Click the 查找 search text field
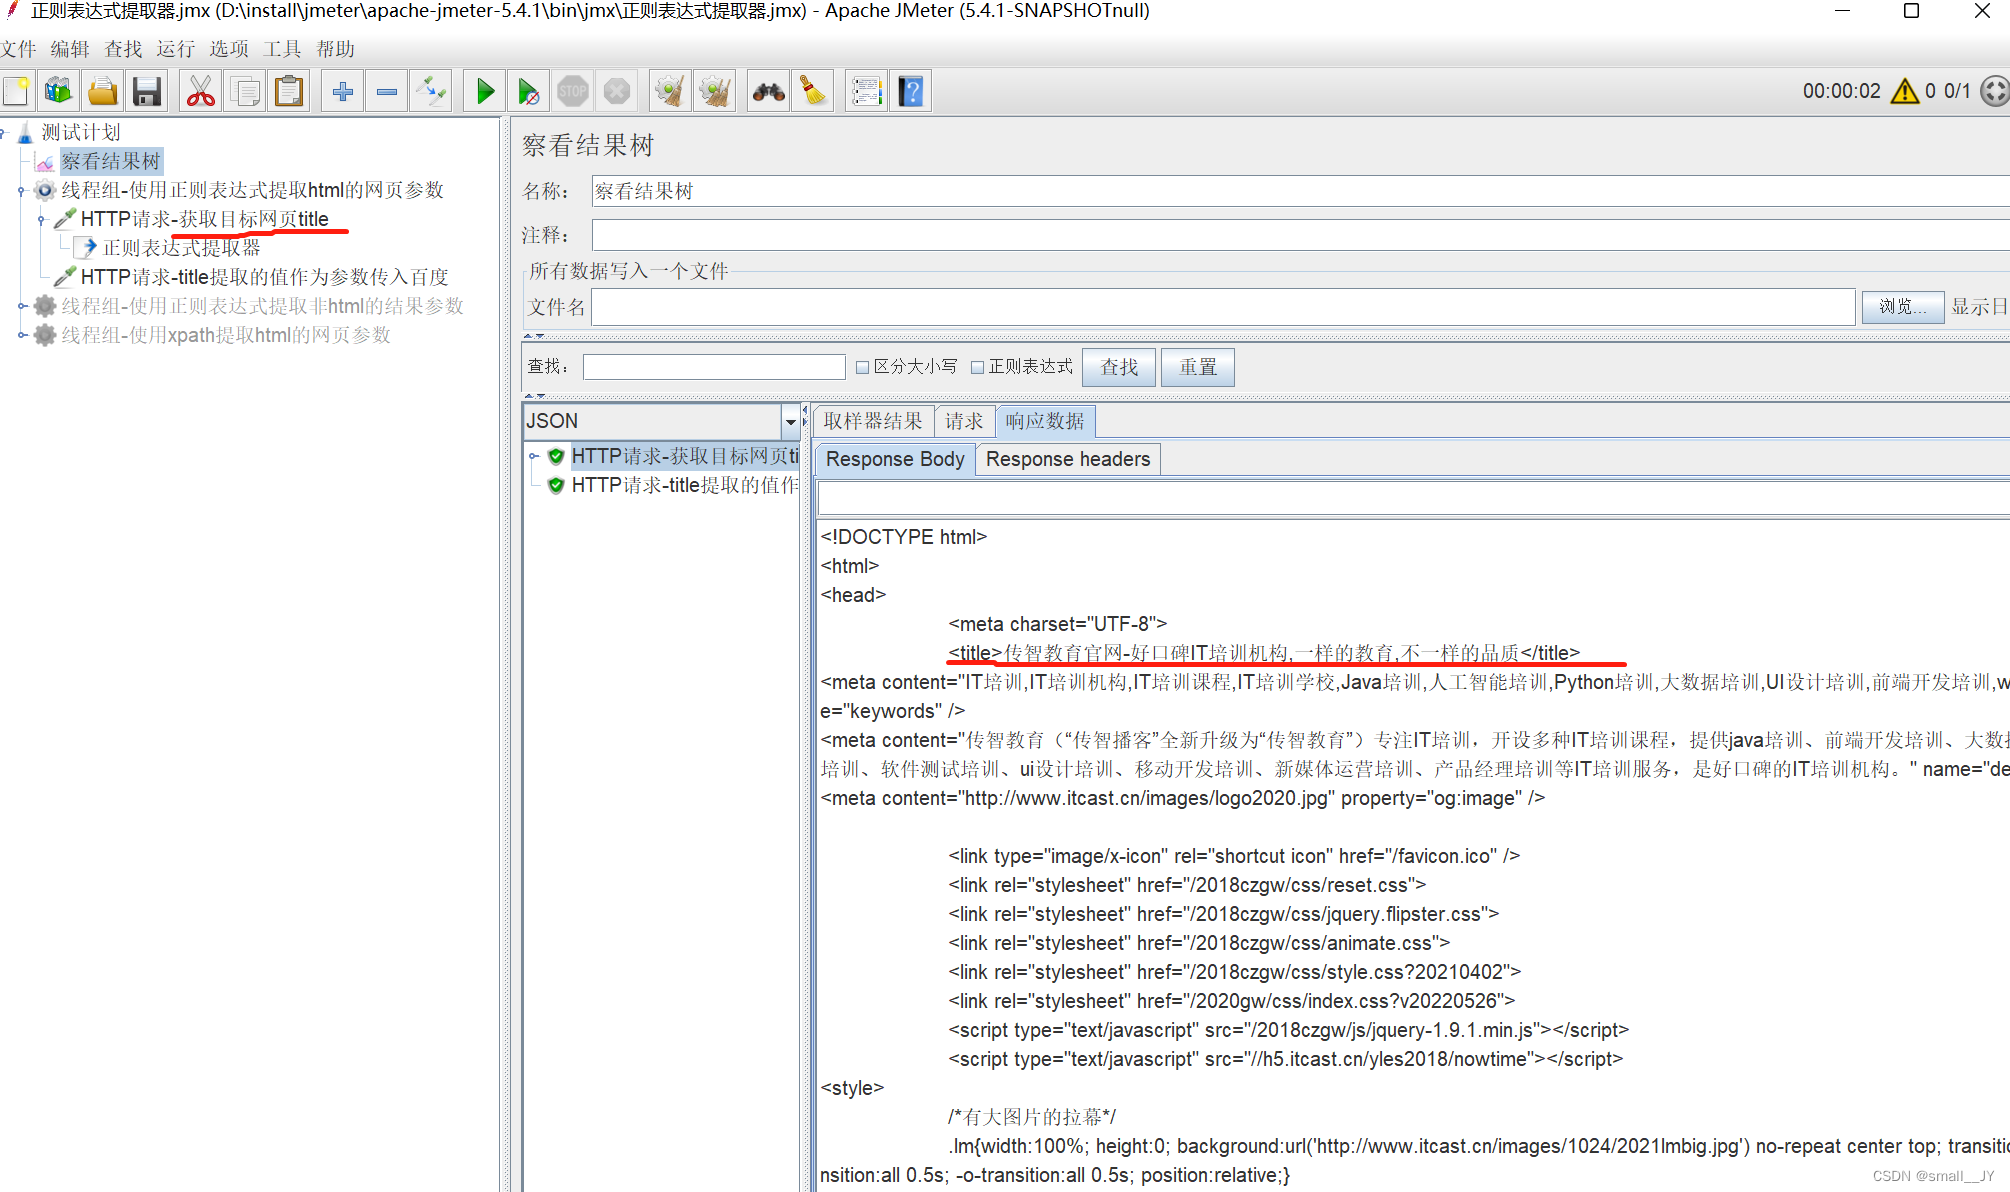Image resolution: width=2010 pixels, height=1192 pixels. point(714,367)
